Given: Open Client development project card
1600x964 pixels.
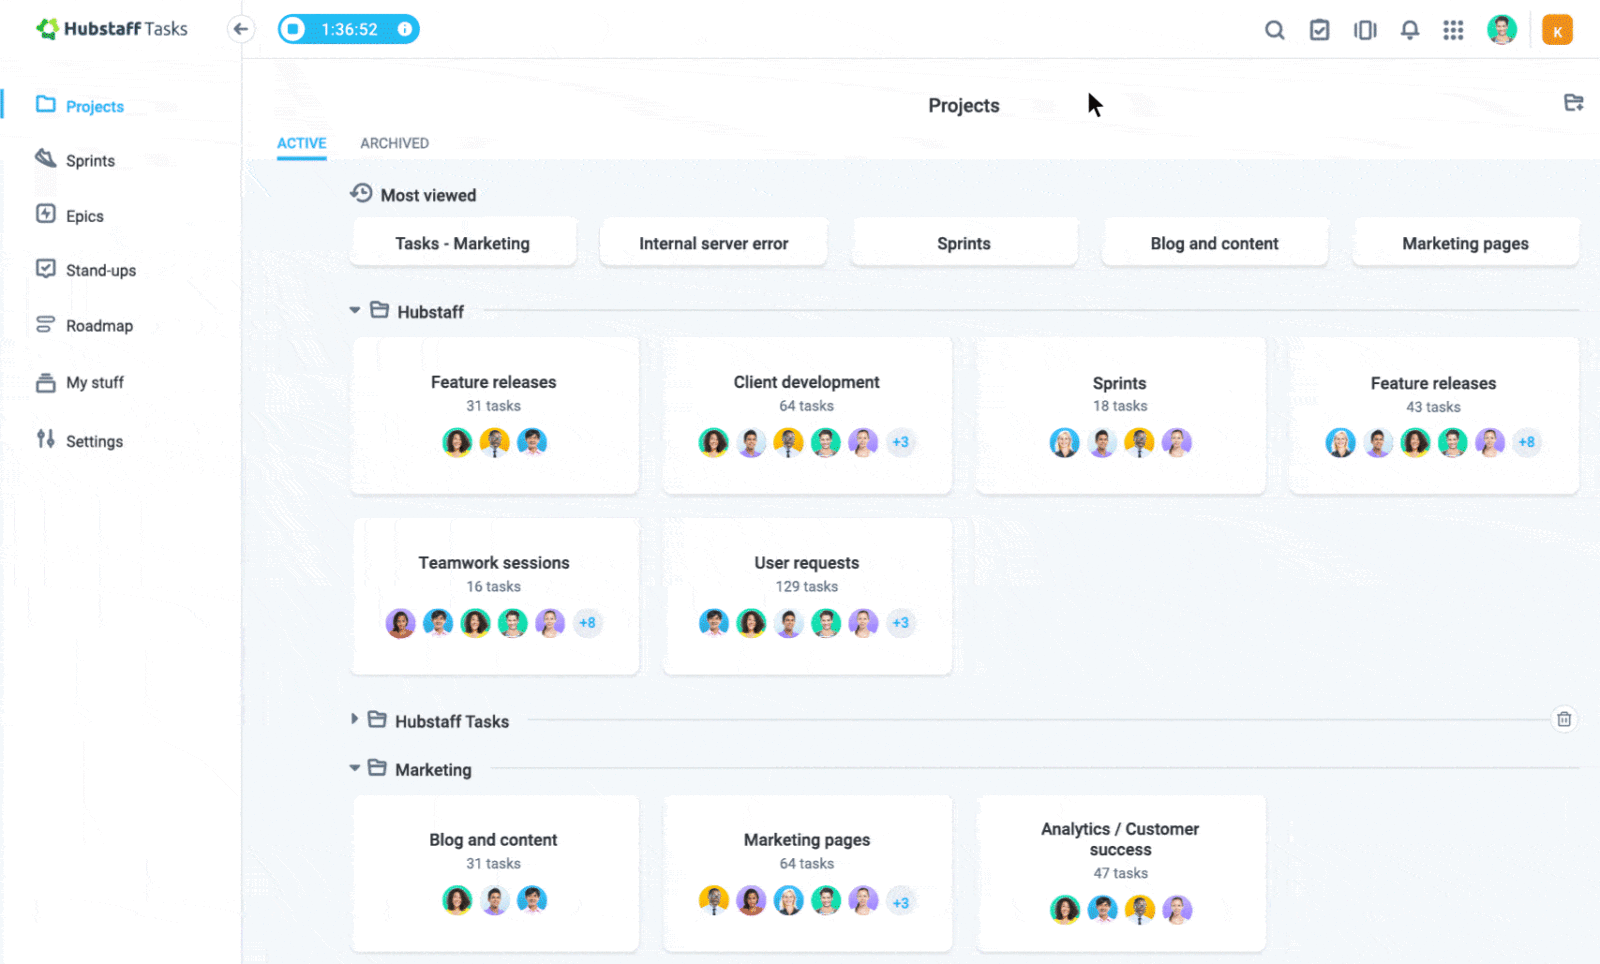Looking at the screenshot, I should pyautogui.click(x=808, y=415).
